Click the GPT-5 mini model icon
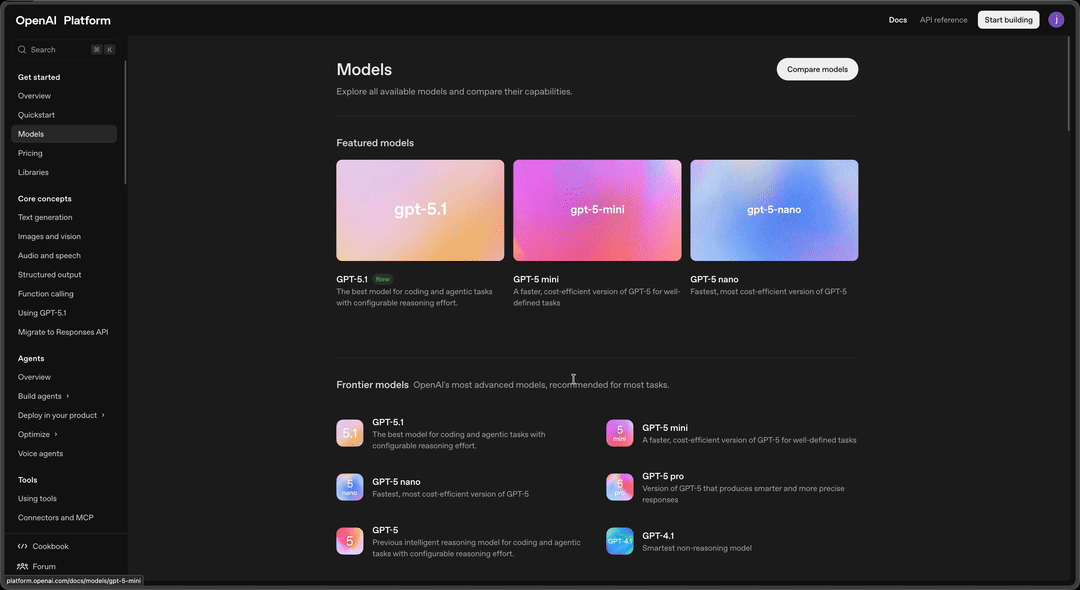1080x590 pixels. coord(619,433)
